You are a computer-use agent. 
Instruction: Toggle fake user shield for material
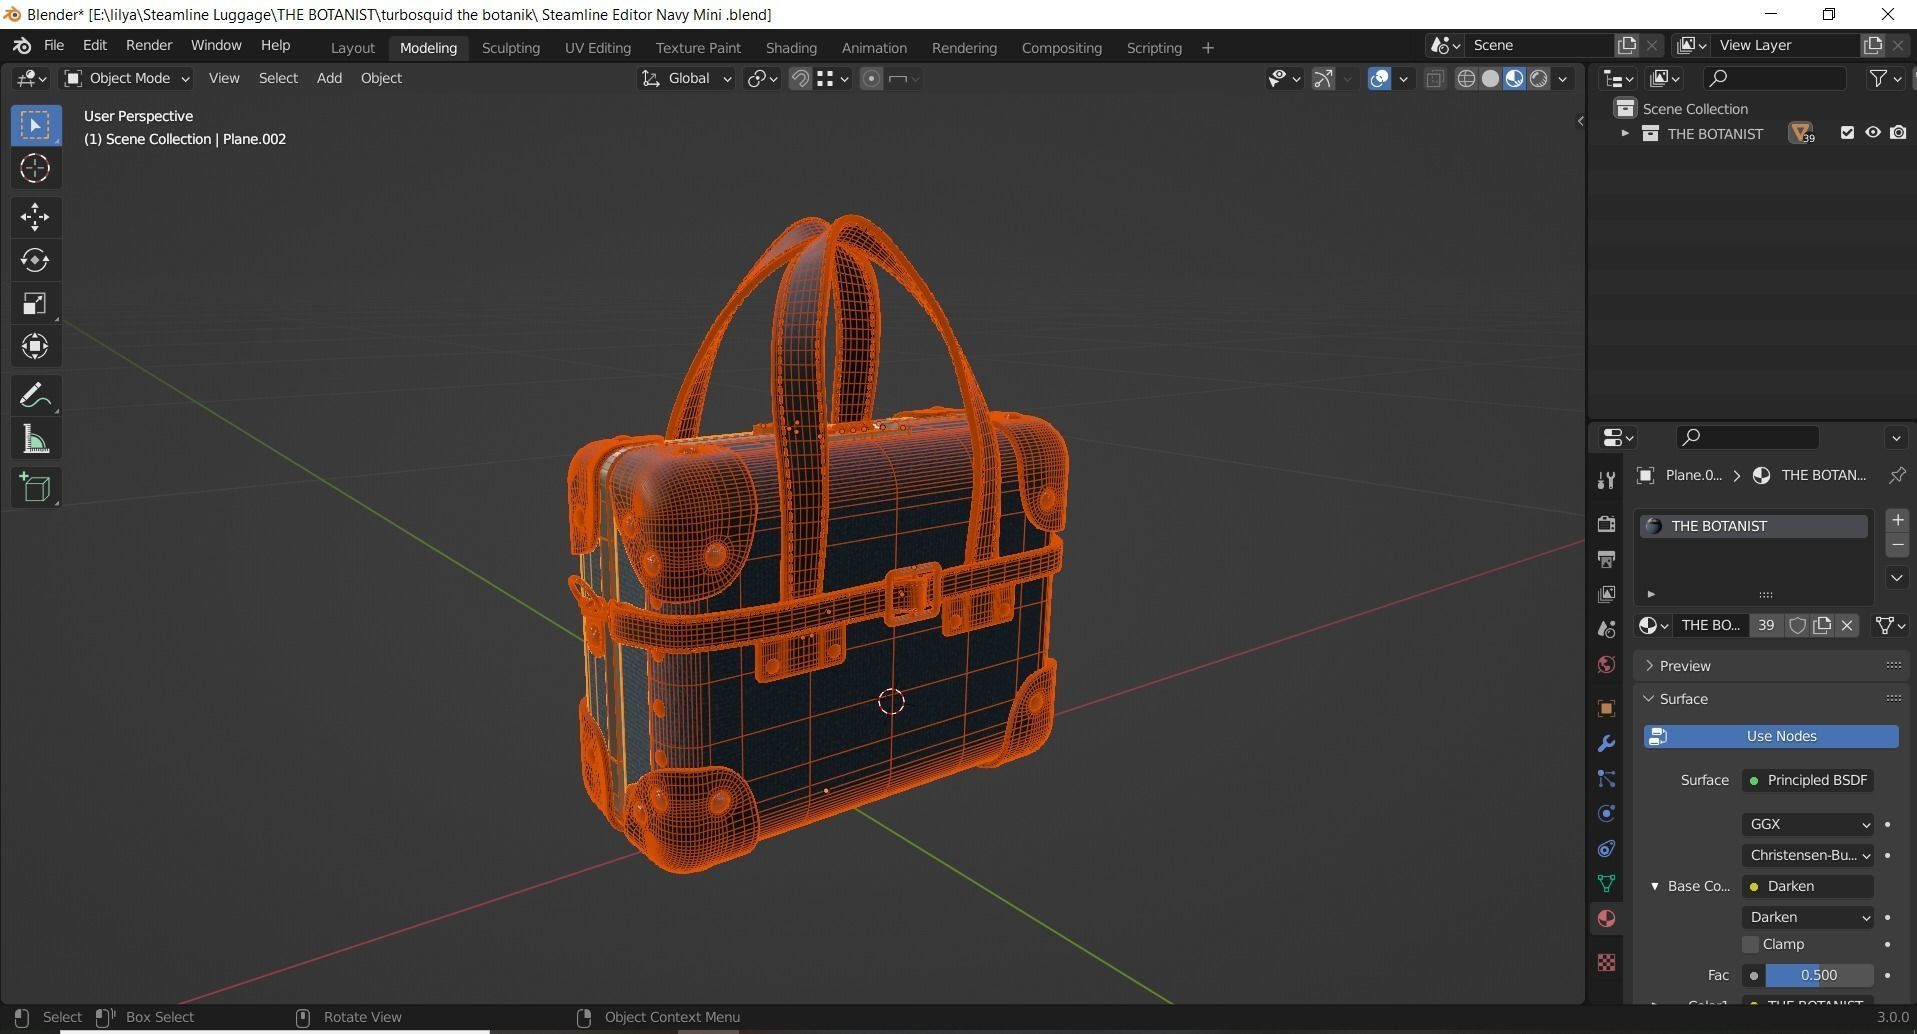pyautogui.click(x=1797, y=625)
